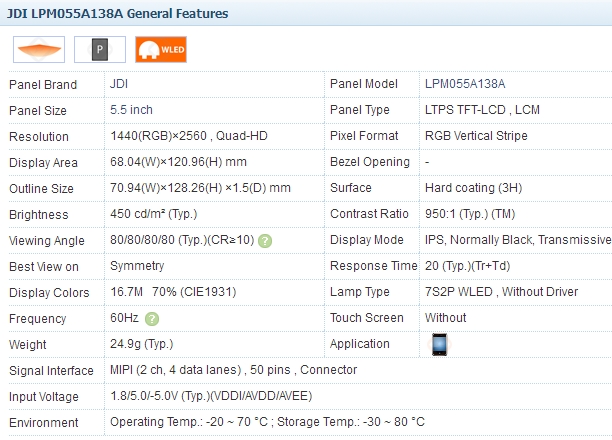Screen dimensions: 612x440
Task: Click the 'MIPI (2 ch, 4 data lanes)' signal interface
Action: click(176, 370)
